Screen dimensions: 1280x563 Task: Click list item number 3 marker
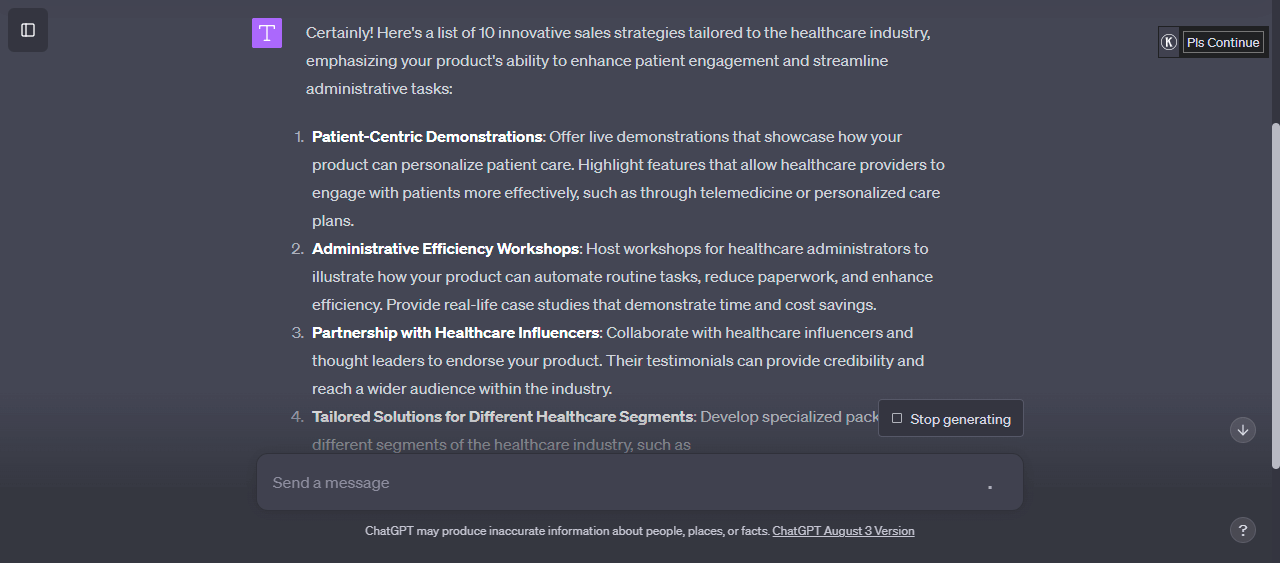click(298, 333)
